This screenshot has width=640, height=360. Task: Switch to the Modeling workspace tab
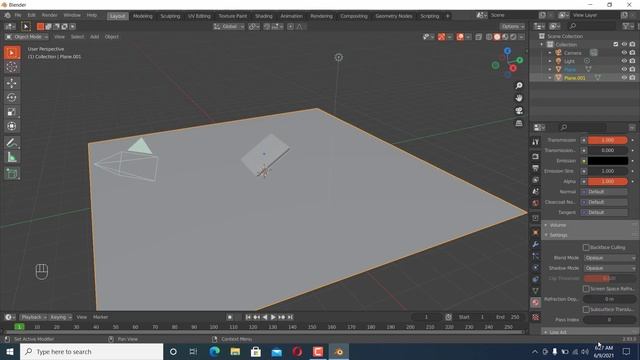(x=142, y=16)
